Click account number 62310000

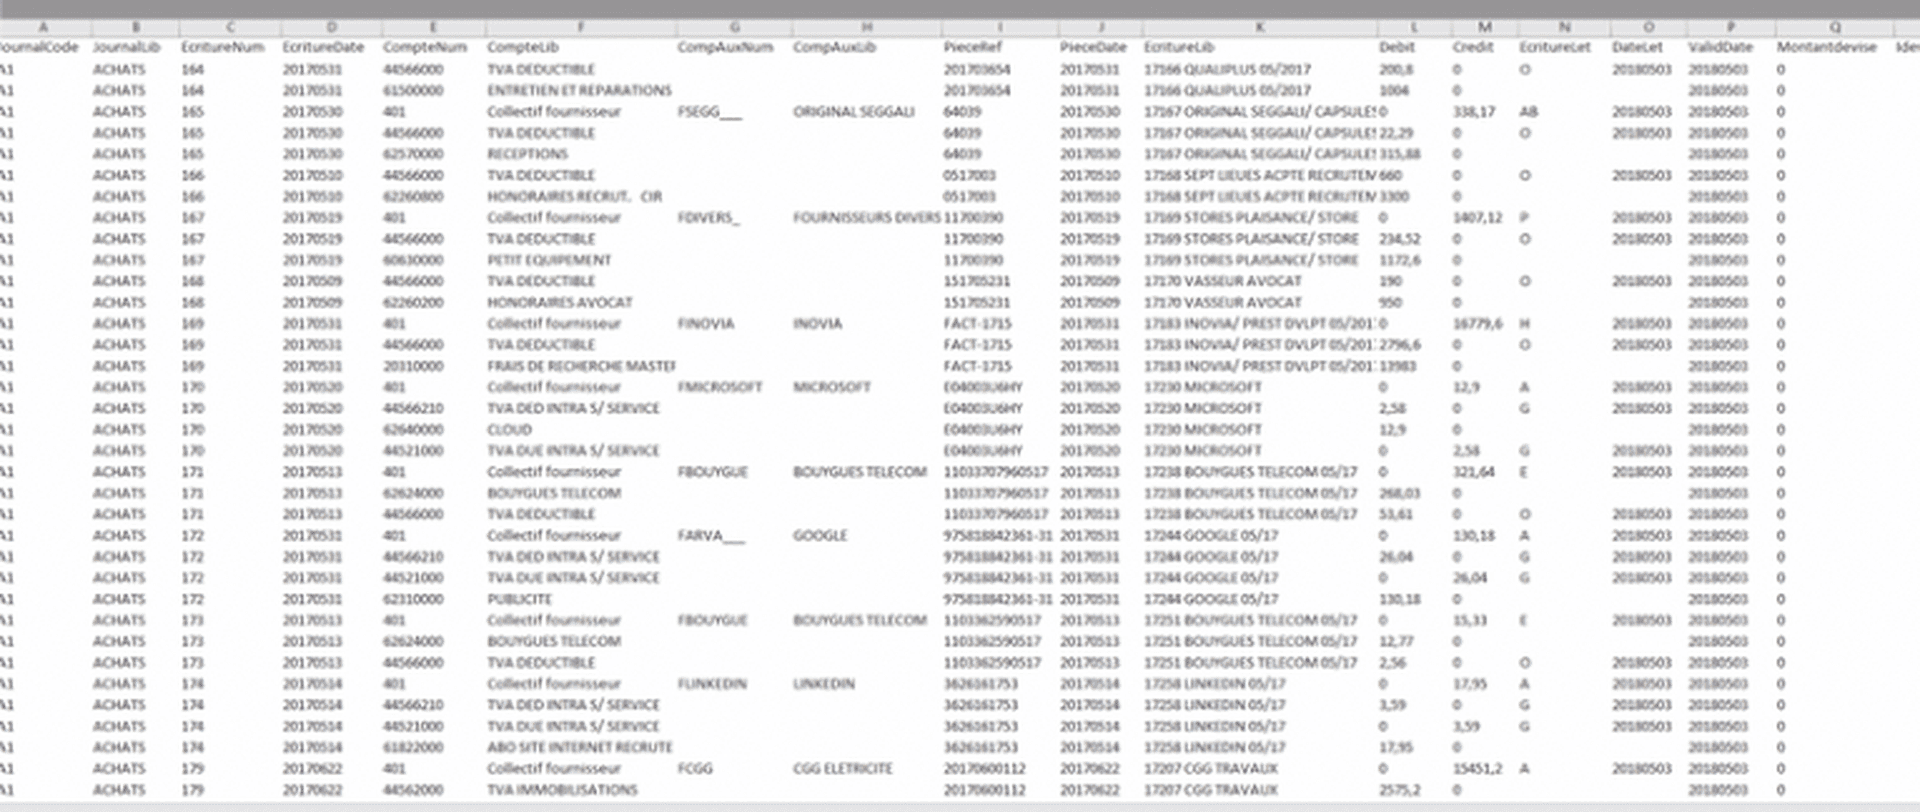tap(413, 599)
